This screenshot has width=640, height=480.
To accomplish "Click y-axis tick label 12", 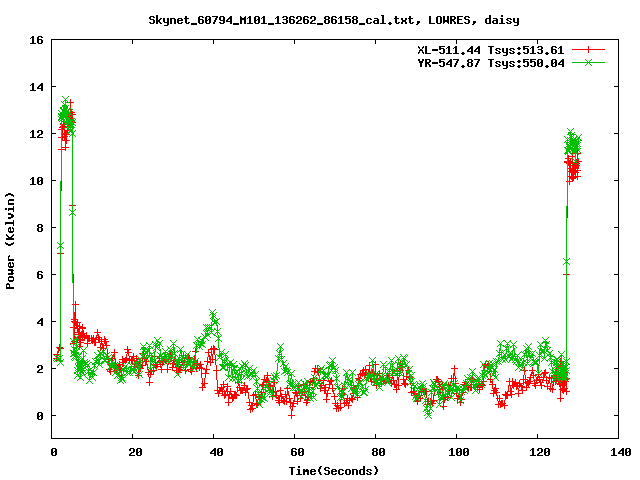I will [36, 134].
